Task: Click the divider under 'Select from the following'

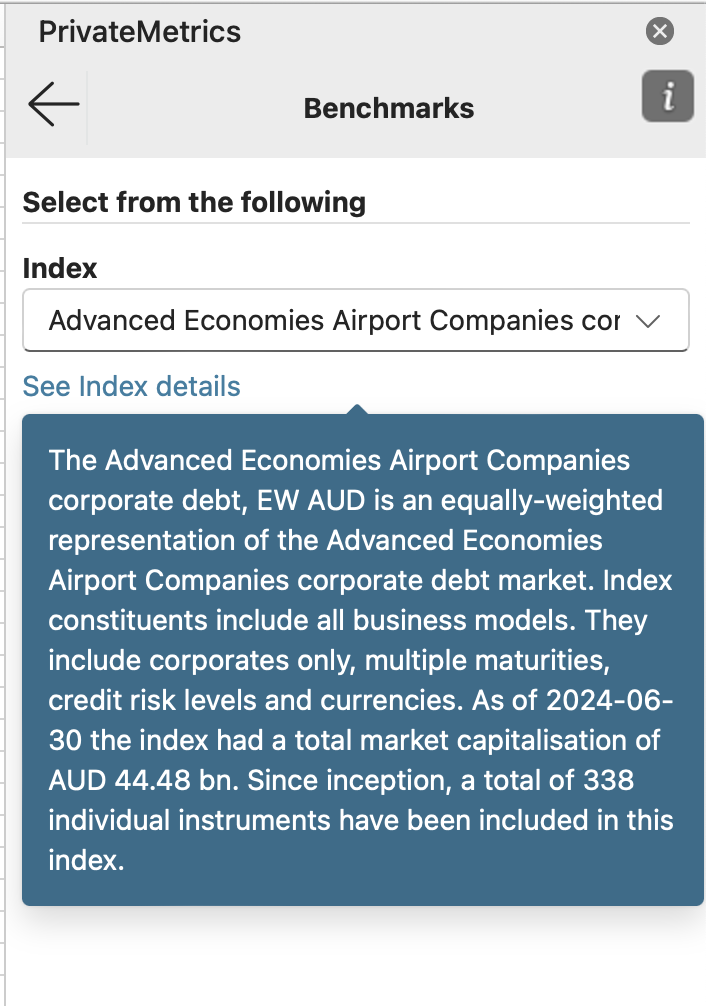Action: [x=356, y=222]
